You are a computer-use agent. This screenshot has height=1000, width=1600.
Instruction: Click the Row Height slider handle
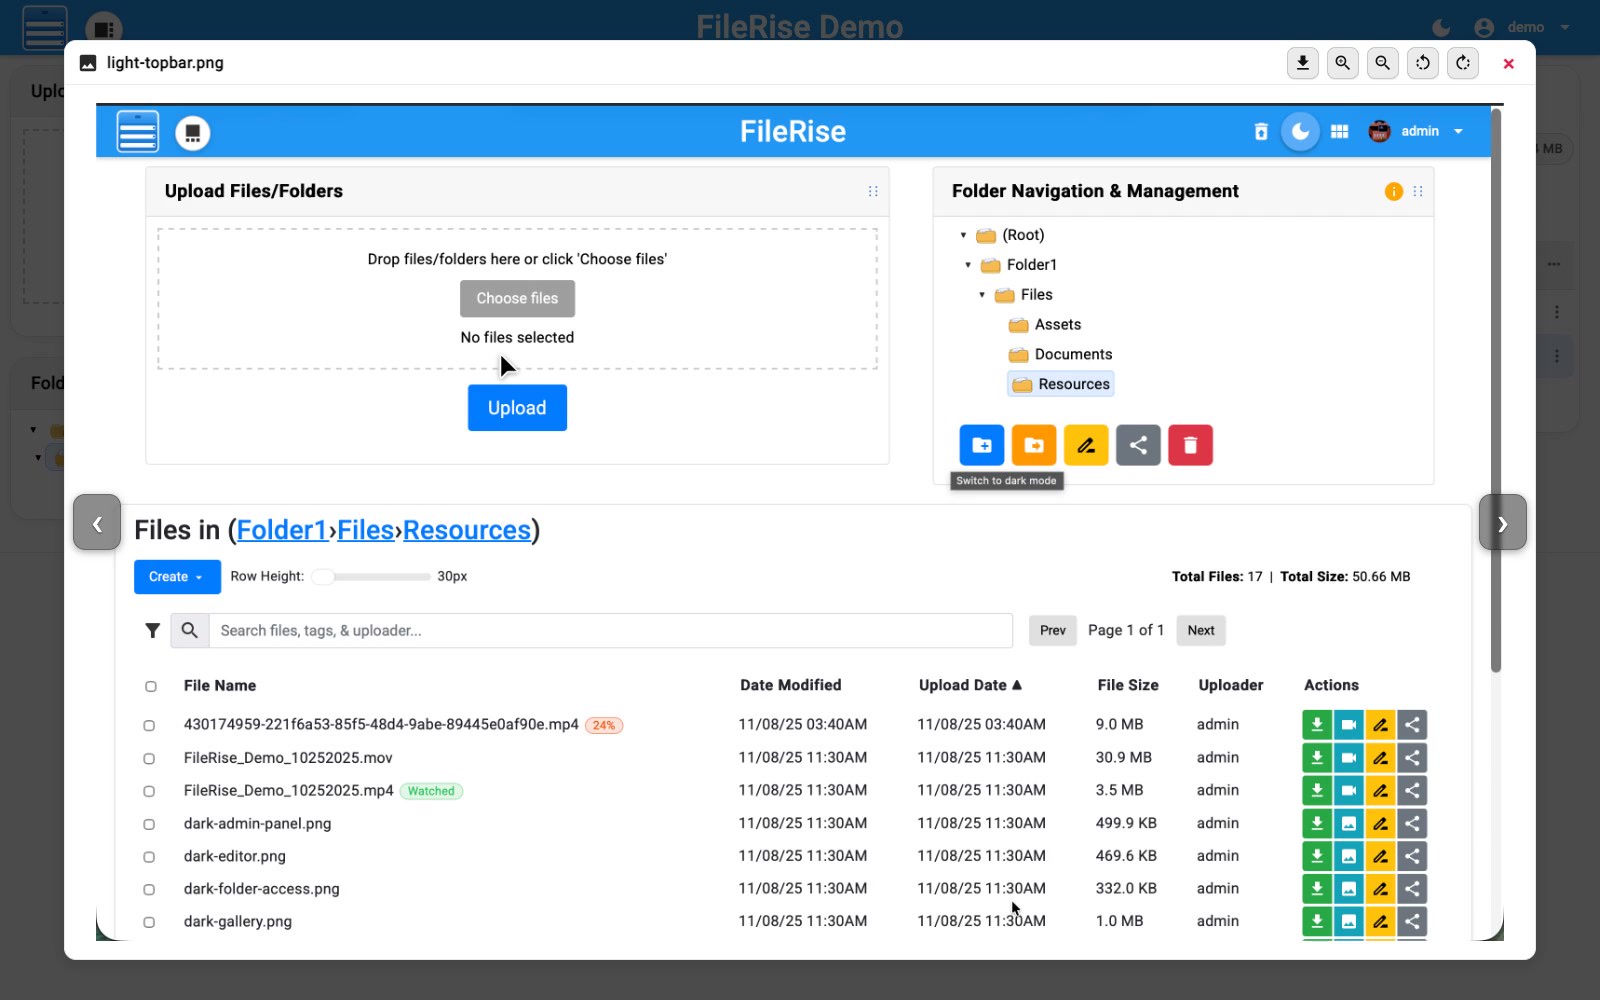[323, 577]
